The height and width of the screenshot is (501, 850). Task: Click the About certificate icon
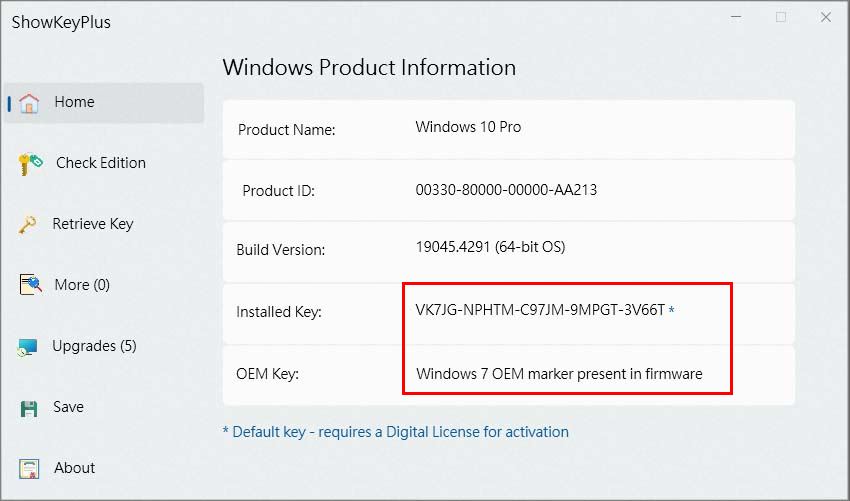(29, 469)
